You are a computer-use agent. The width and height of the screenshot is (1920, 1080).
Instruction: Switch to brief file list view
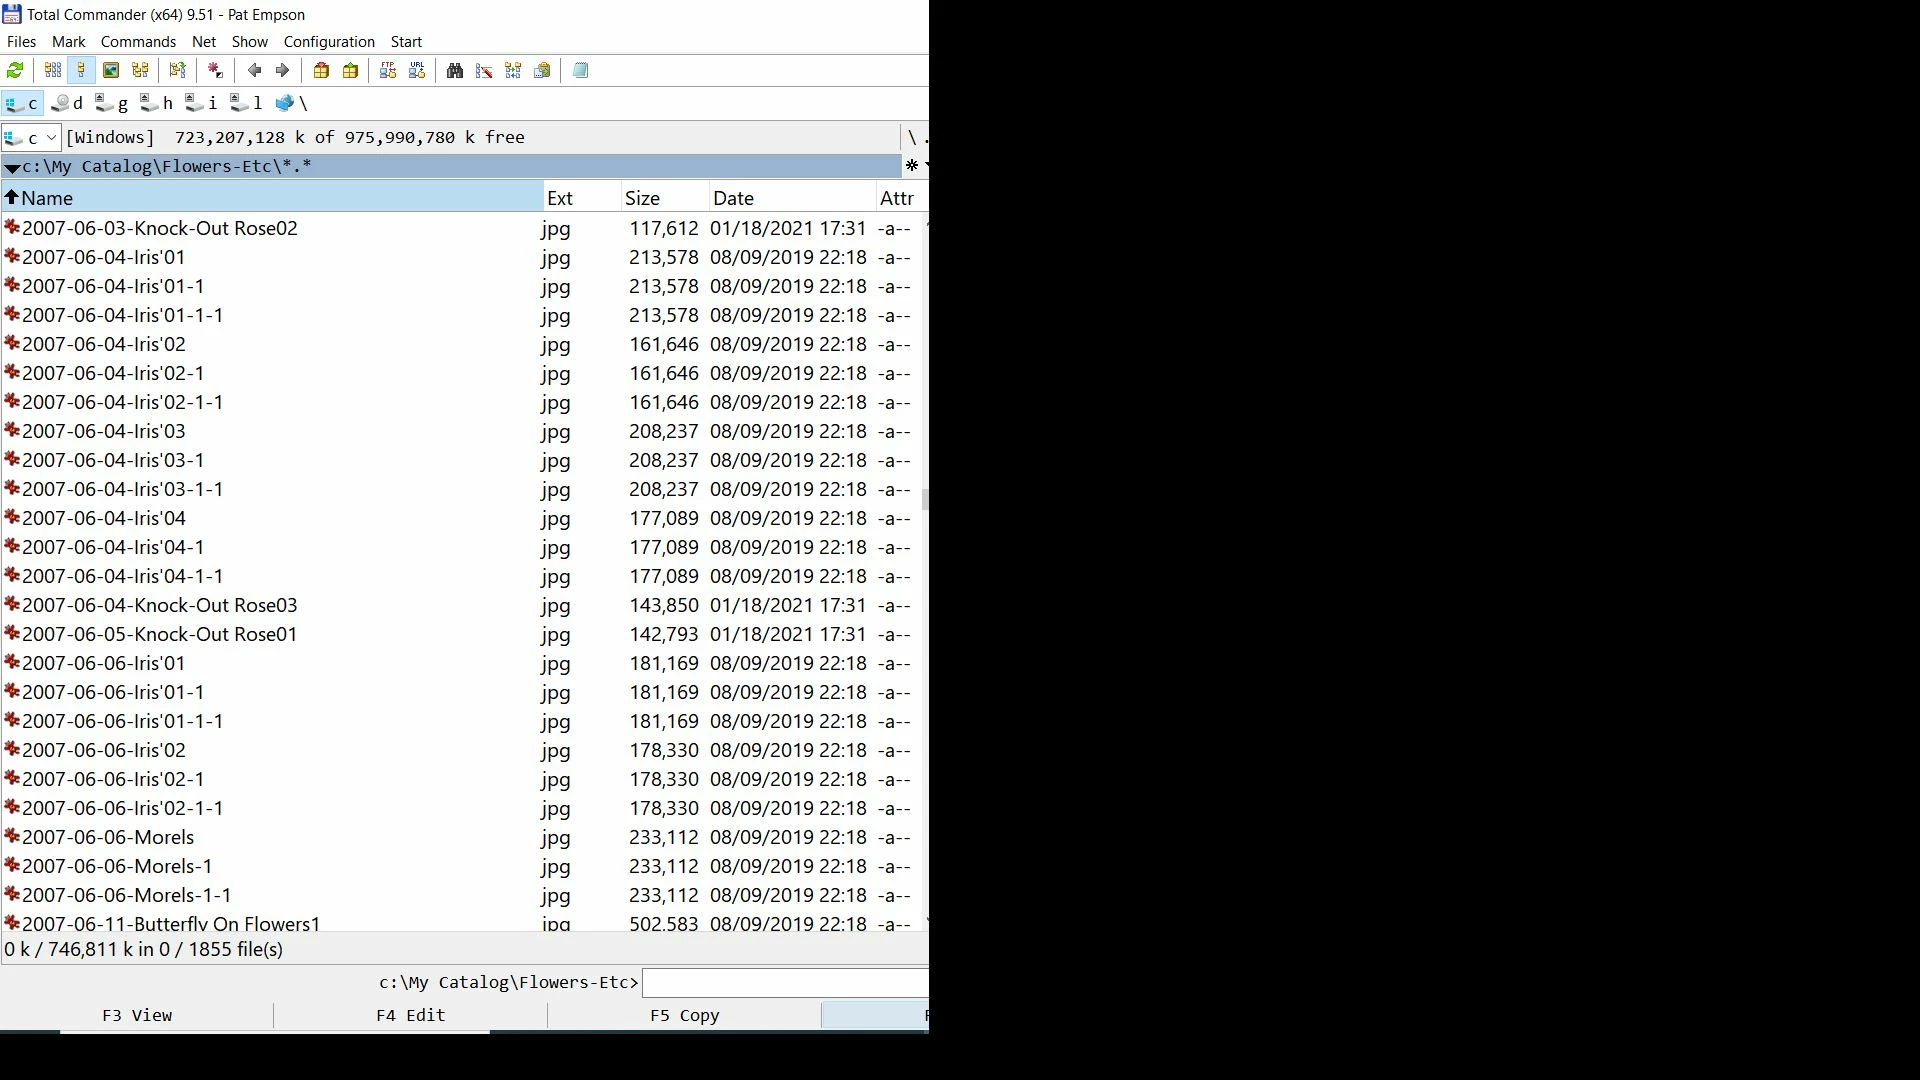53,70
